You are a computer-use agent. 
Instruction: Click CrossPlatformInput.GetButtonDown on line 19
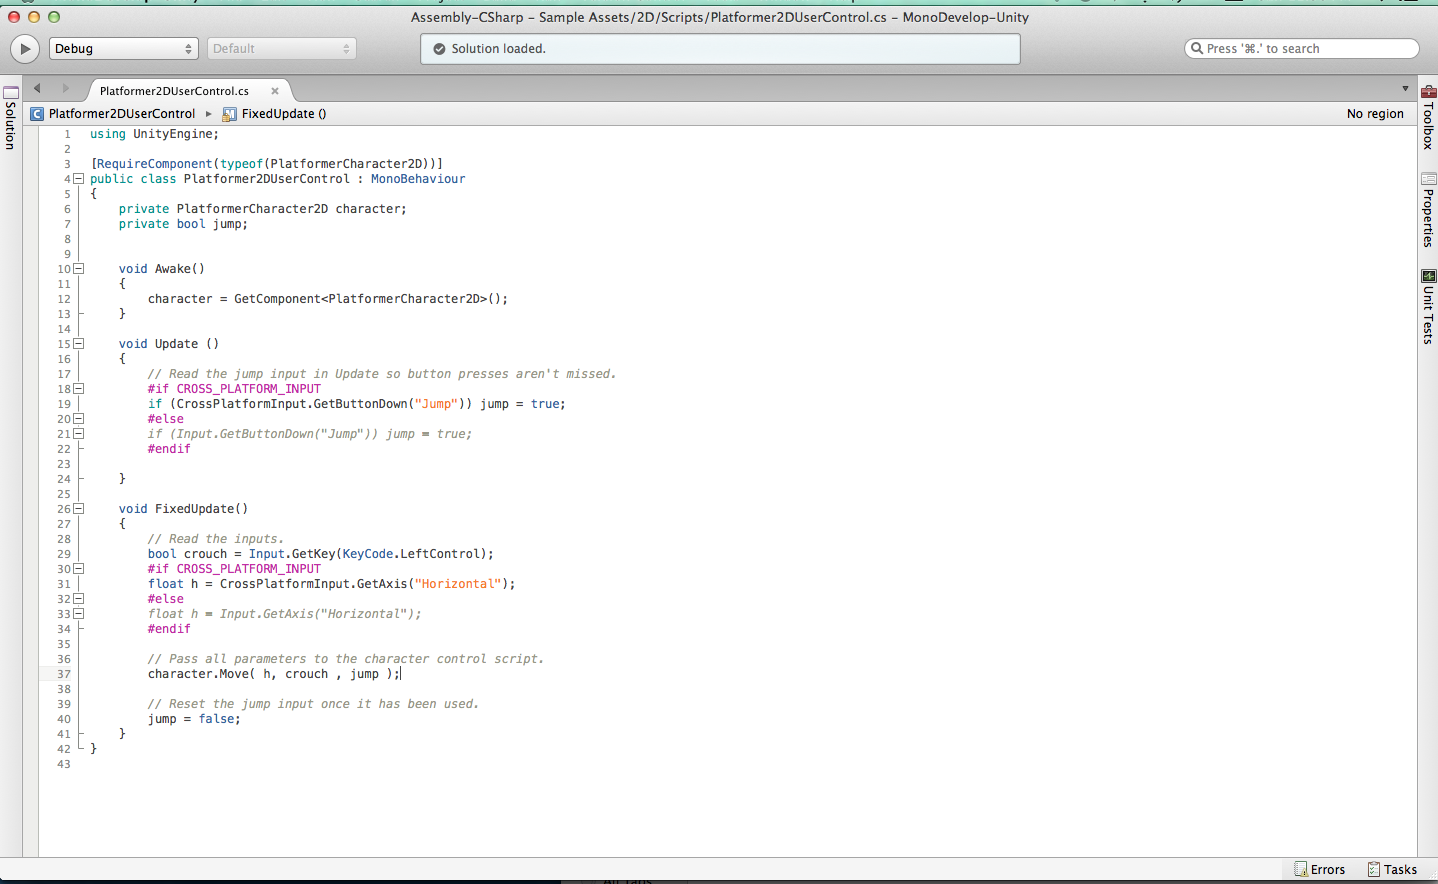point(292,404)
